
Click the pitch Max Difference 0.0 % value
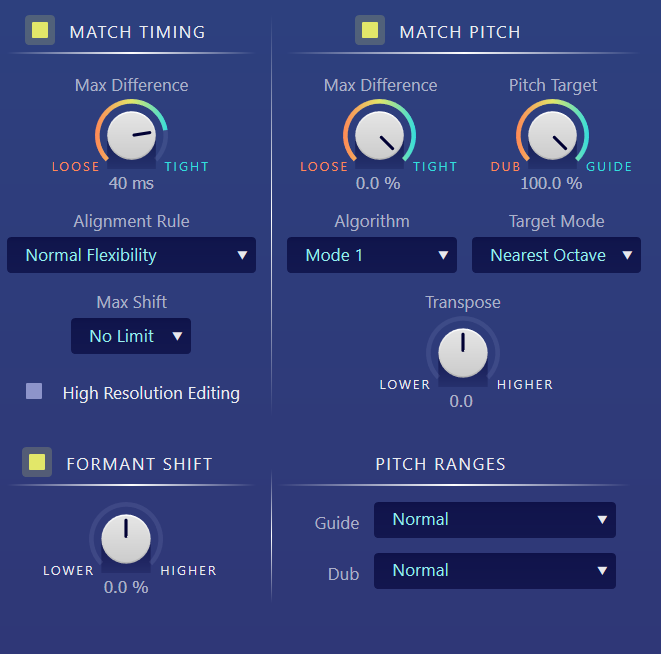pos(378,183)
